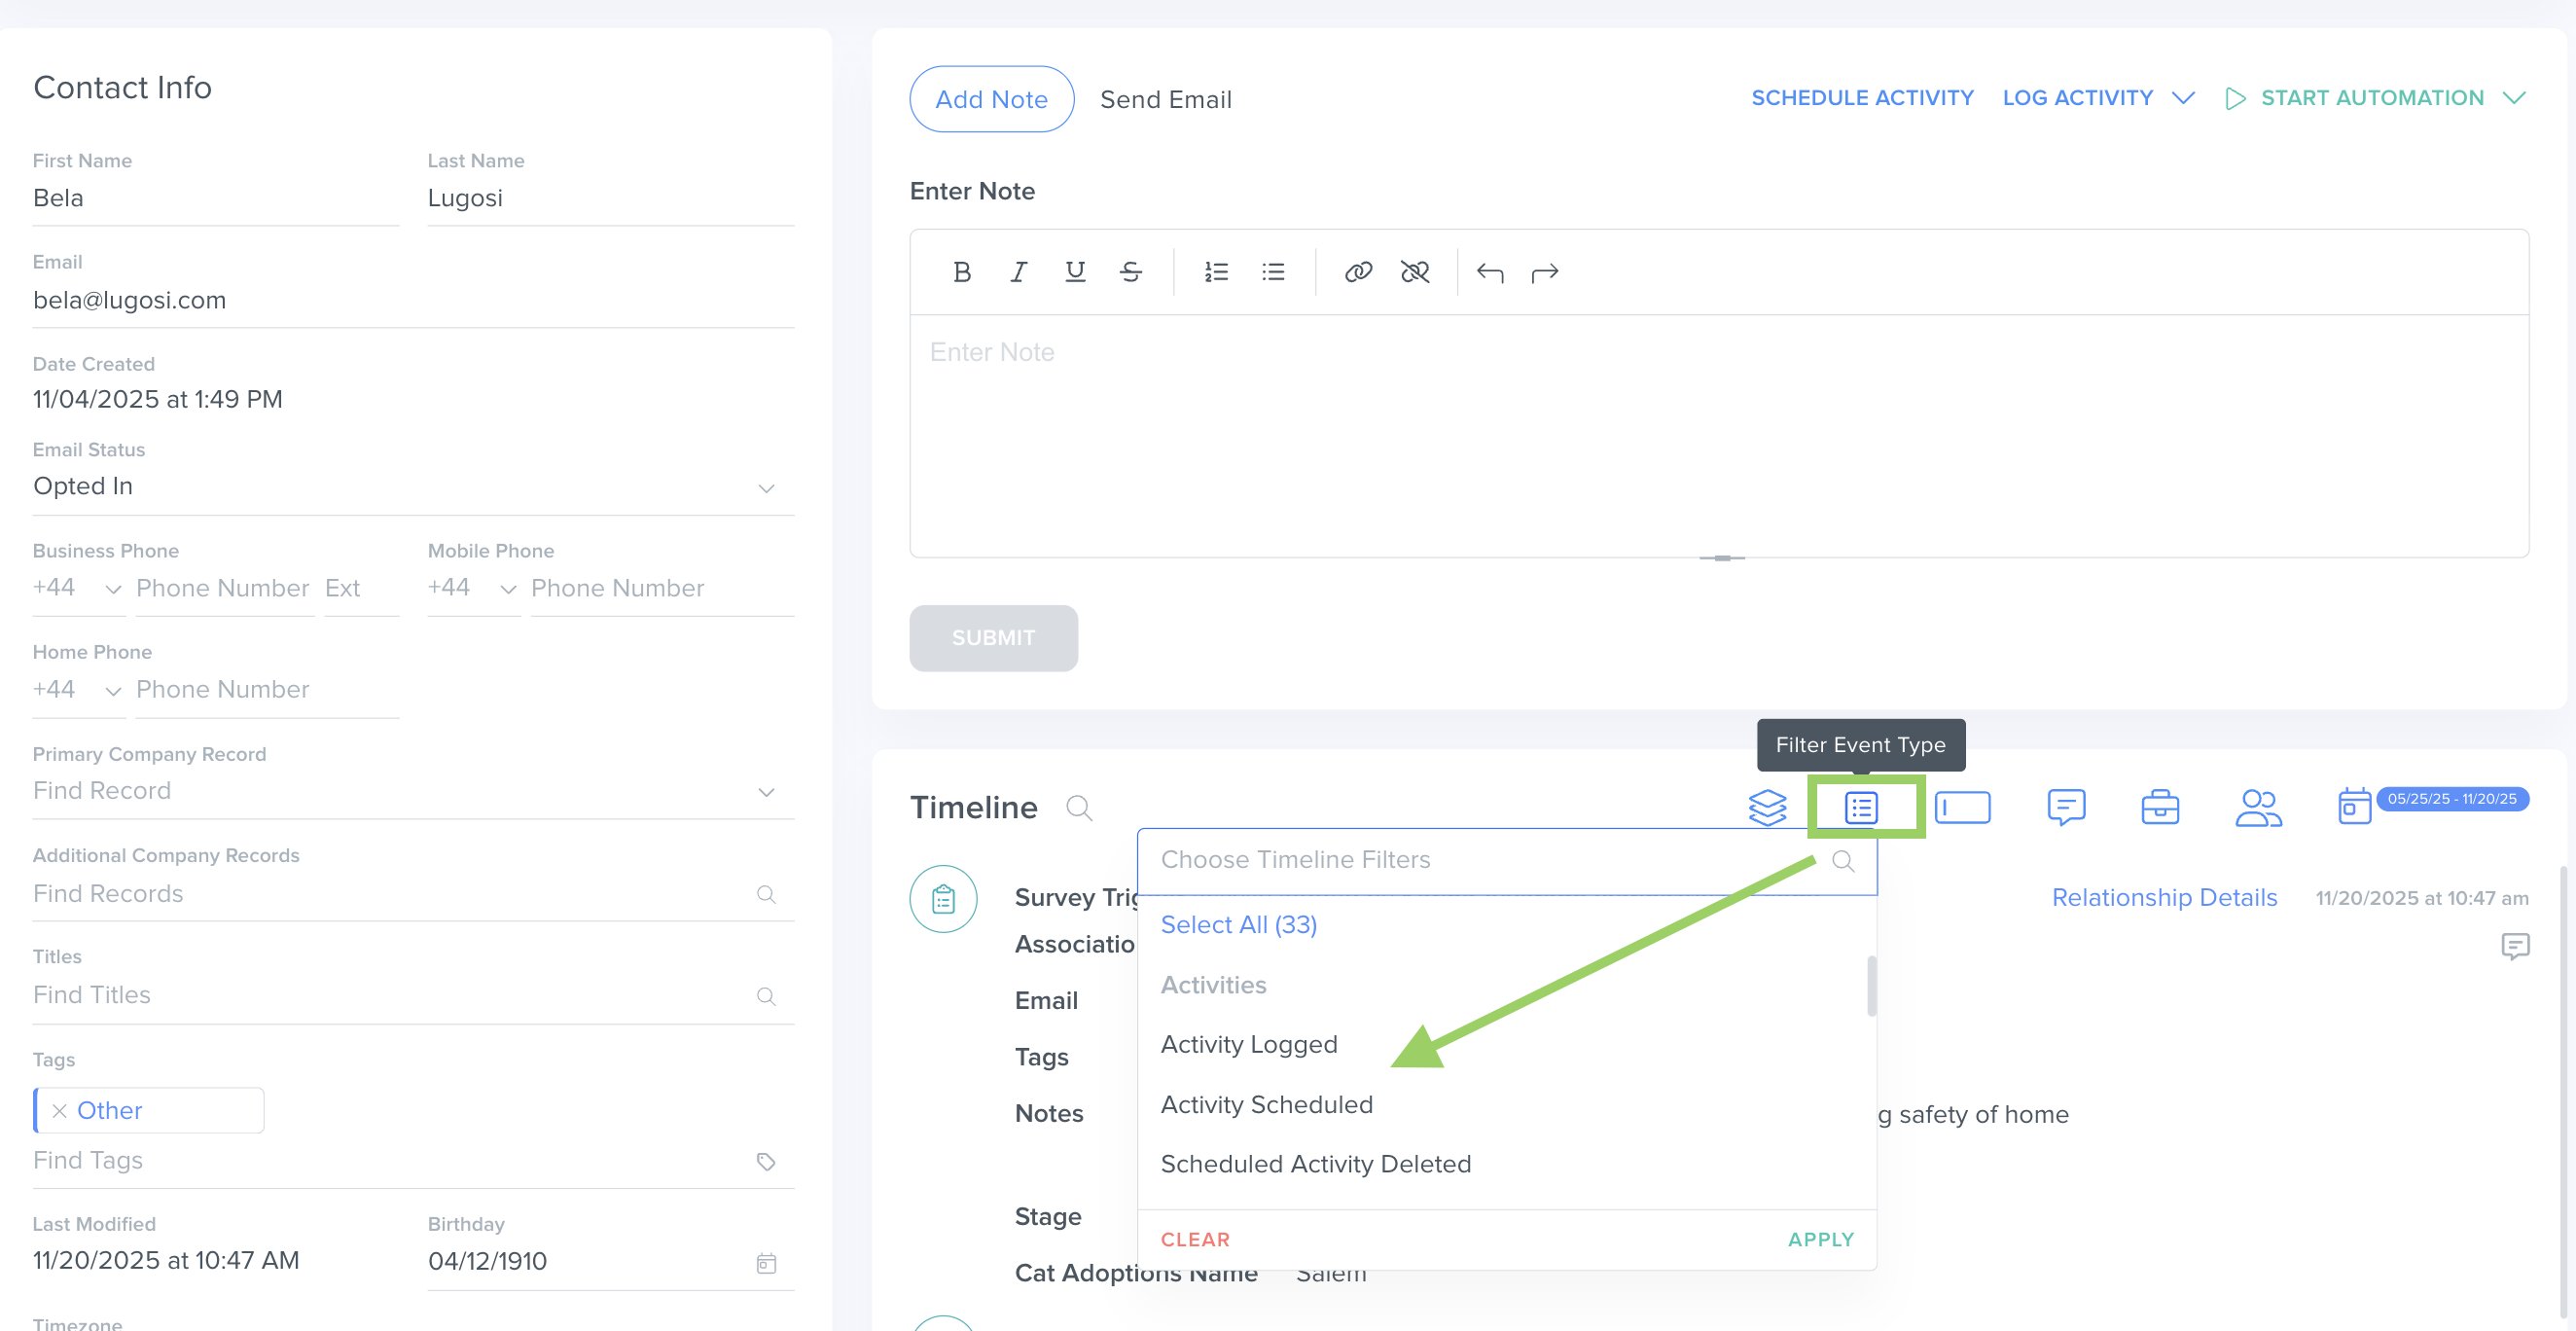Expand Primary Company Record dropdown
This screenshot has width=2576, height=1331.
(766, 792)
